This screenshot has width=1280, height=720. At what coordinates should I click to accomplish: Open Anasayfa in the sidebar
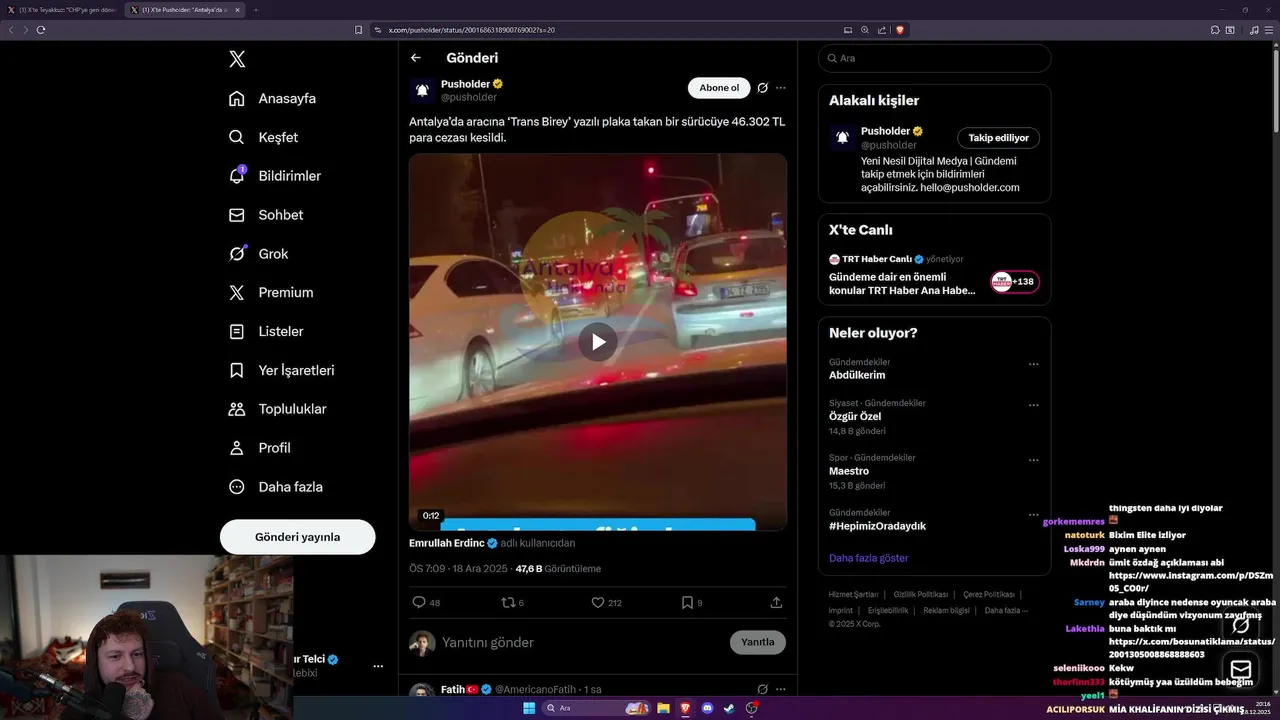(x=273, y=98)
